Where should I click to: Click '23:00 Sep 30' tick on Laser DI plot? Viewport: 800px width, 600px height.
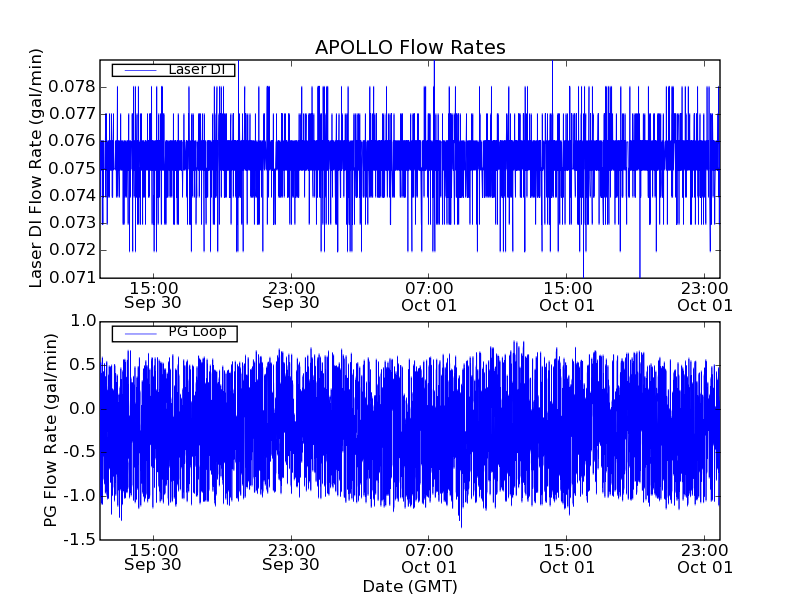pyautogui.click(x=291, y=296)
